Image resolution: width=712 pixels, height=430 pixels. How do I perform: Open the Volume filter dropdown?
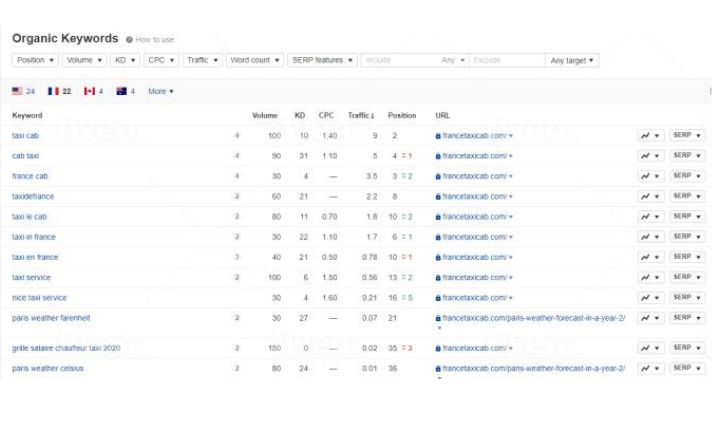click(84, 60)
